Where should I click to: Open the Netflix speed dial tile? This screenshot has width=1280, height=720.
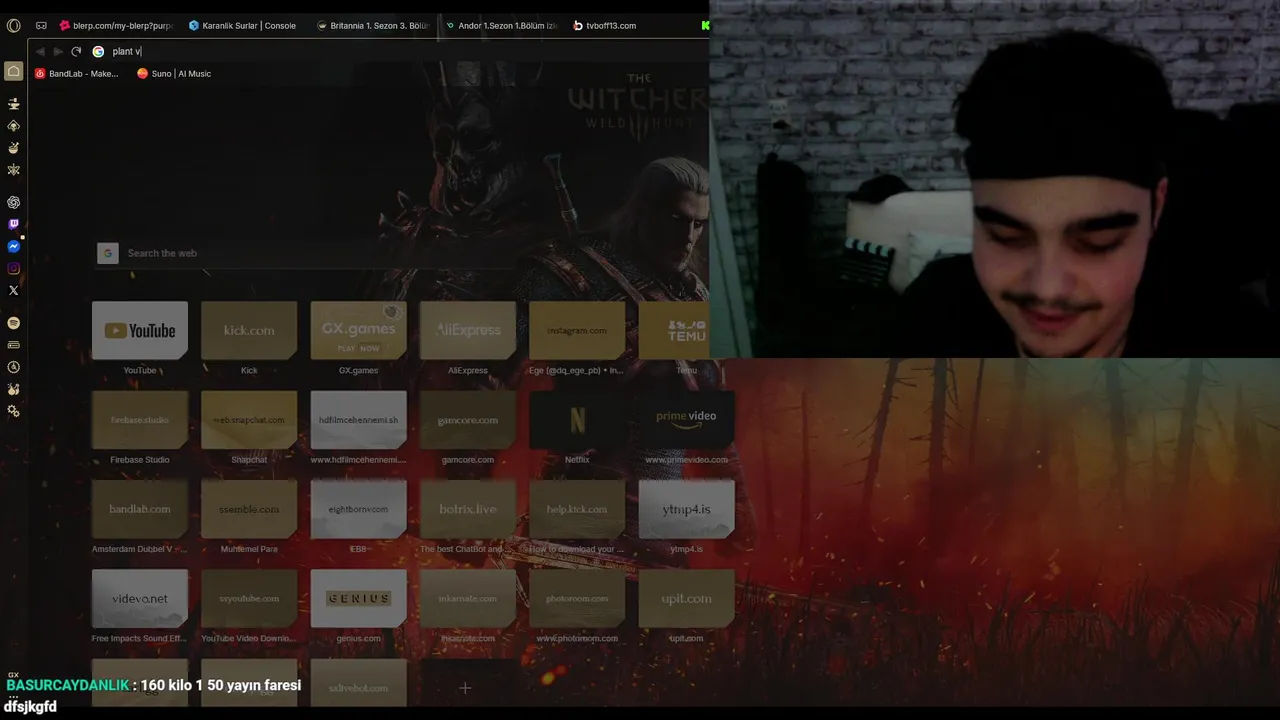pos(577,420)
